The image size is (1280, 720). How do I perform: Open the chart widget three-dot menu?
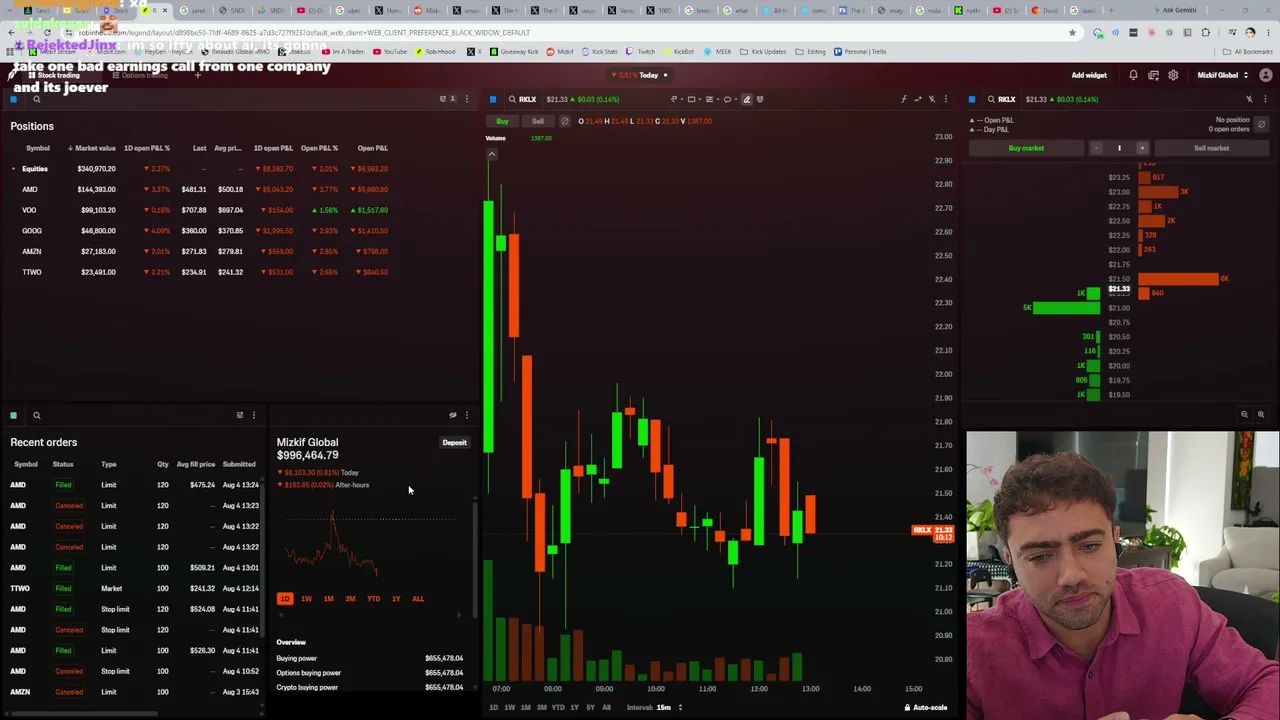tap(946, 99)
